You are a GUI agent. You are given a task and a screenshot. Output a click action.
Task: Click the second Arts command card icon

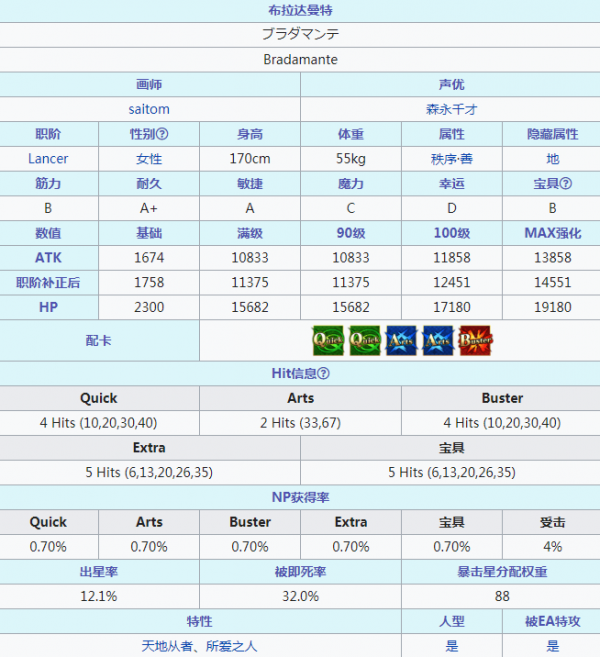438,340
